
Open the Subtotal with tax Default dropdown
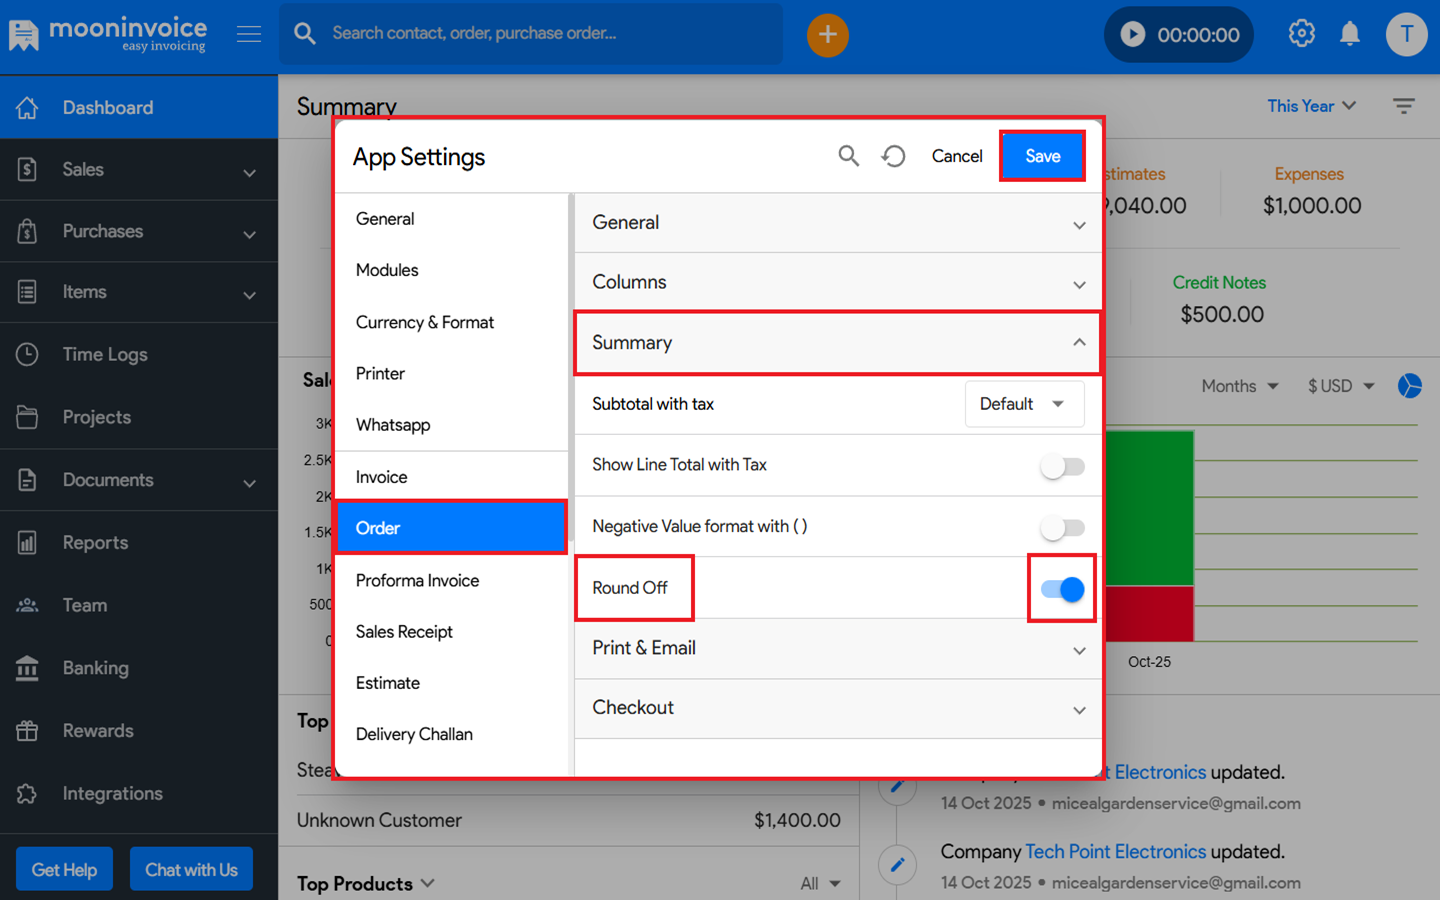click(1023, 404)
